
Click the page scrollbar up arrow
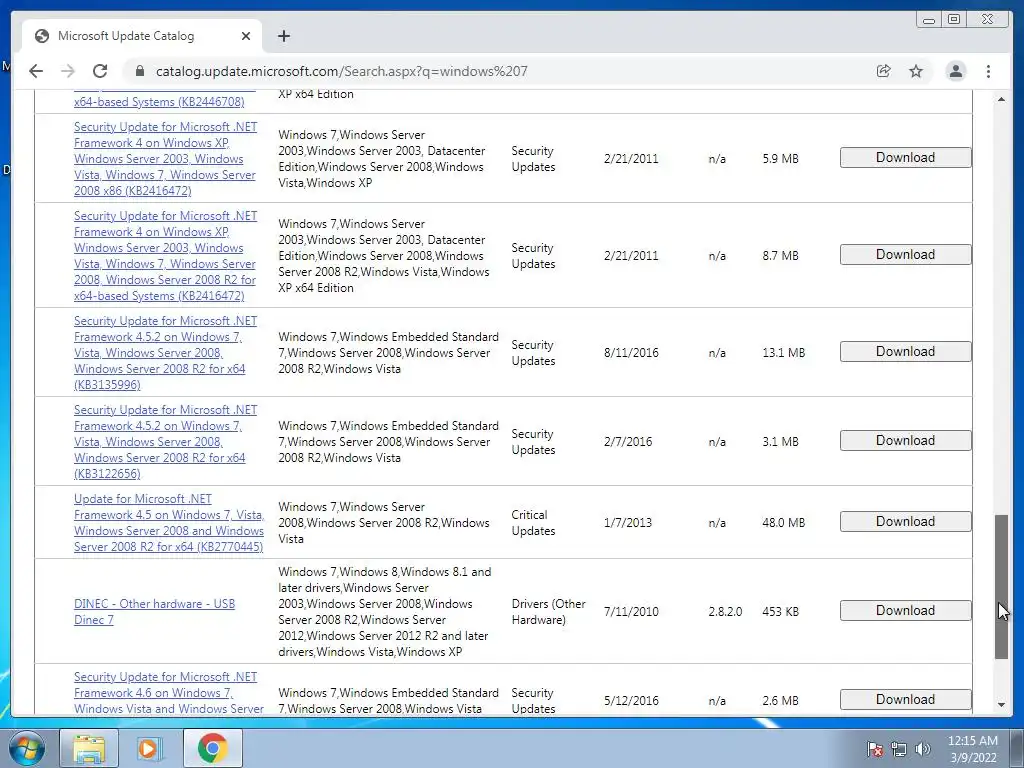(1001, 99)
